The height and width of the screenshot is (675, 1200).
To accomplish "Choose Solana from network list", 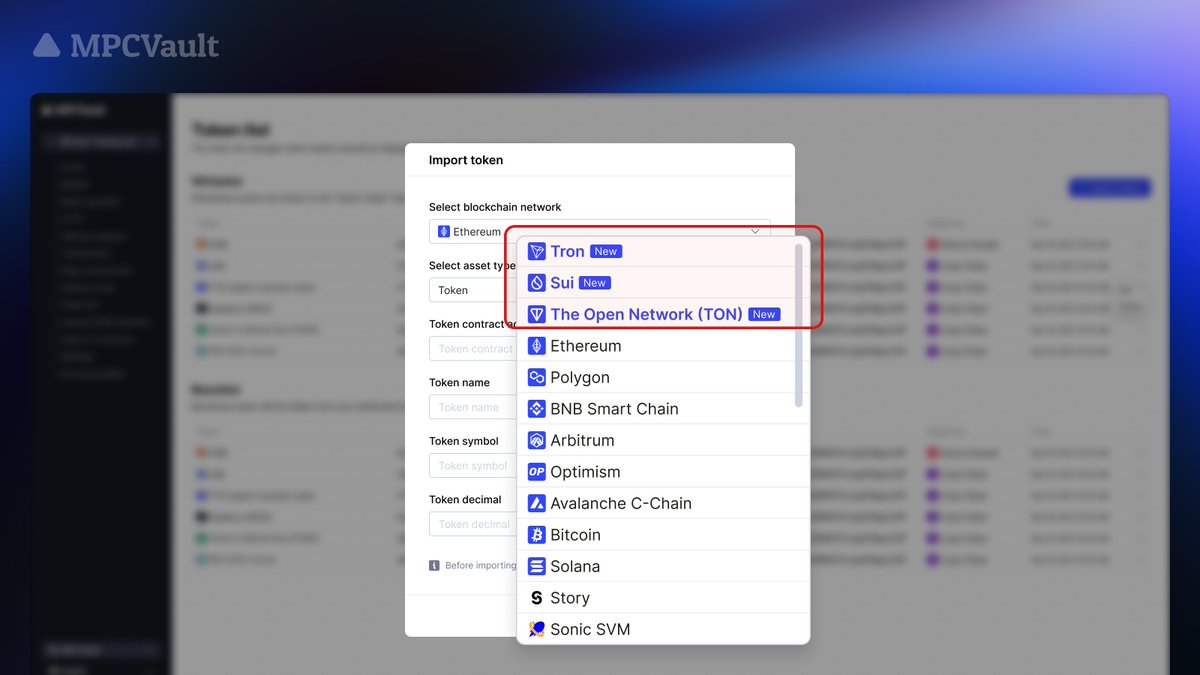I will click(663, 566).
